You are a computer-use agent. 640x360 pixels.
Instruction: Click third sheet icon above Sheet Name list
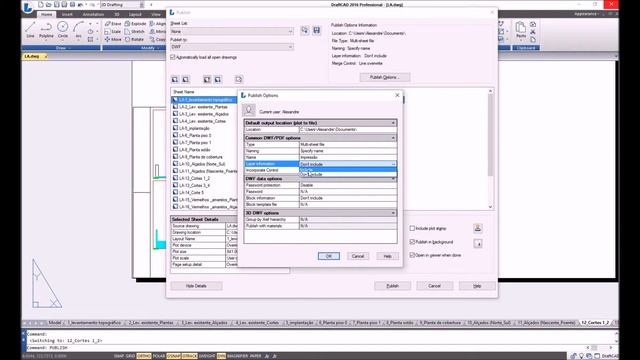pyautogui.click(x=207, y=79)
